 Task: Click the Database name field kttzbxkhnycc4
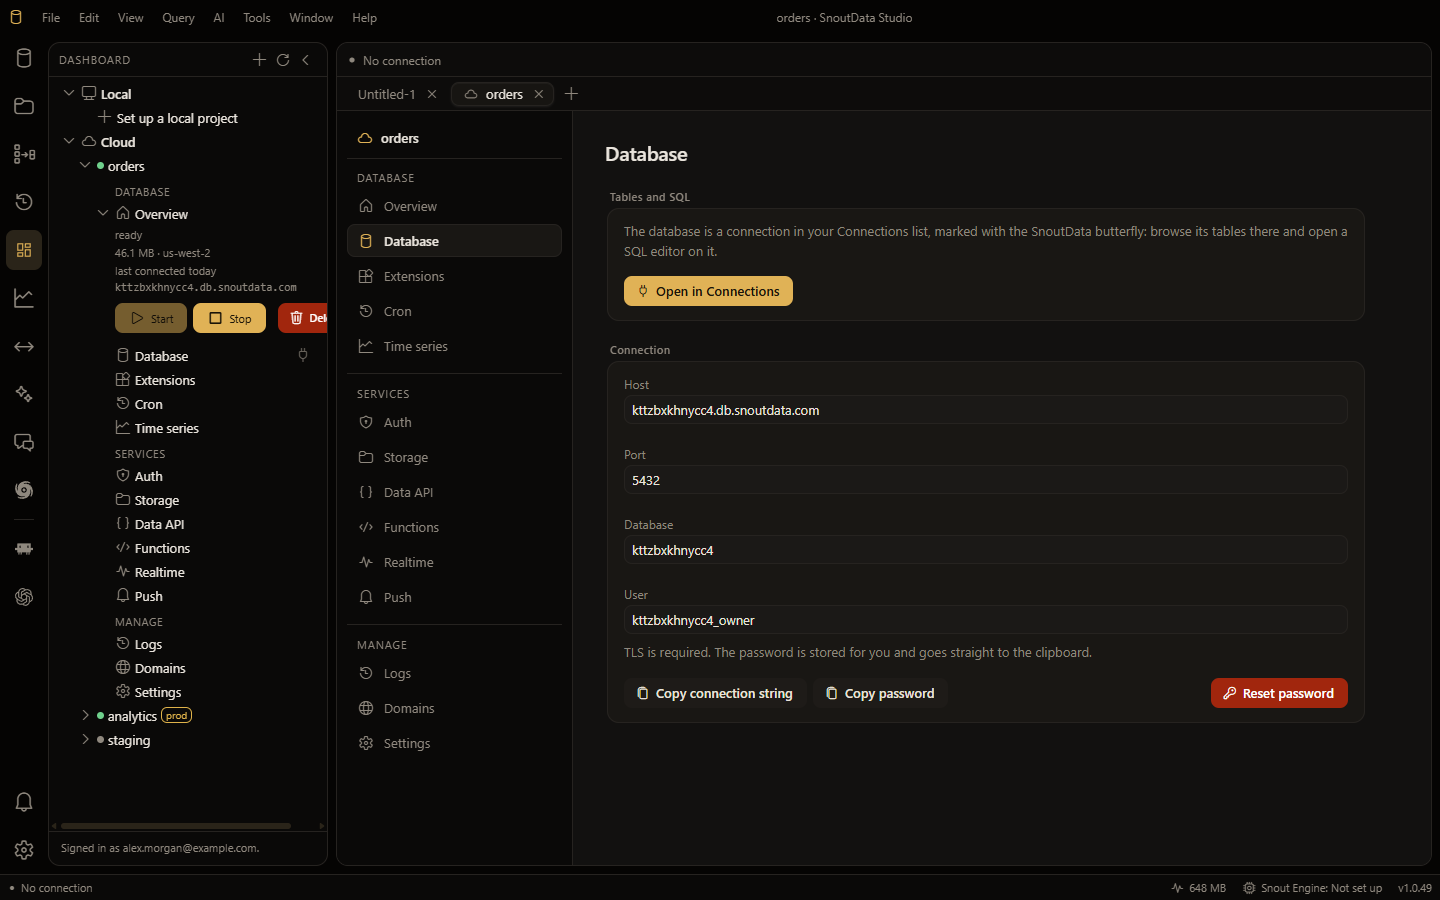click(986, 550)
